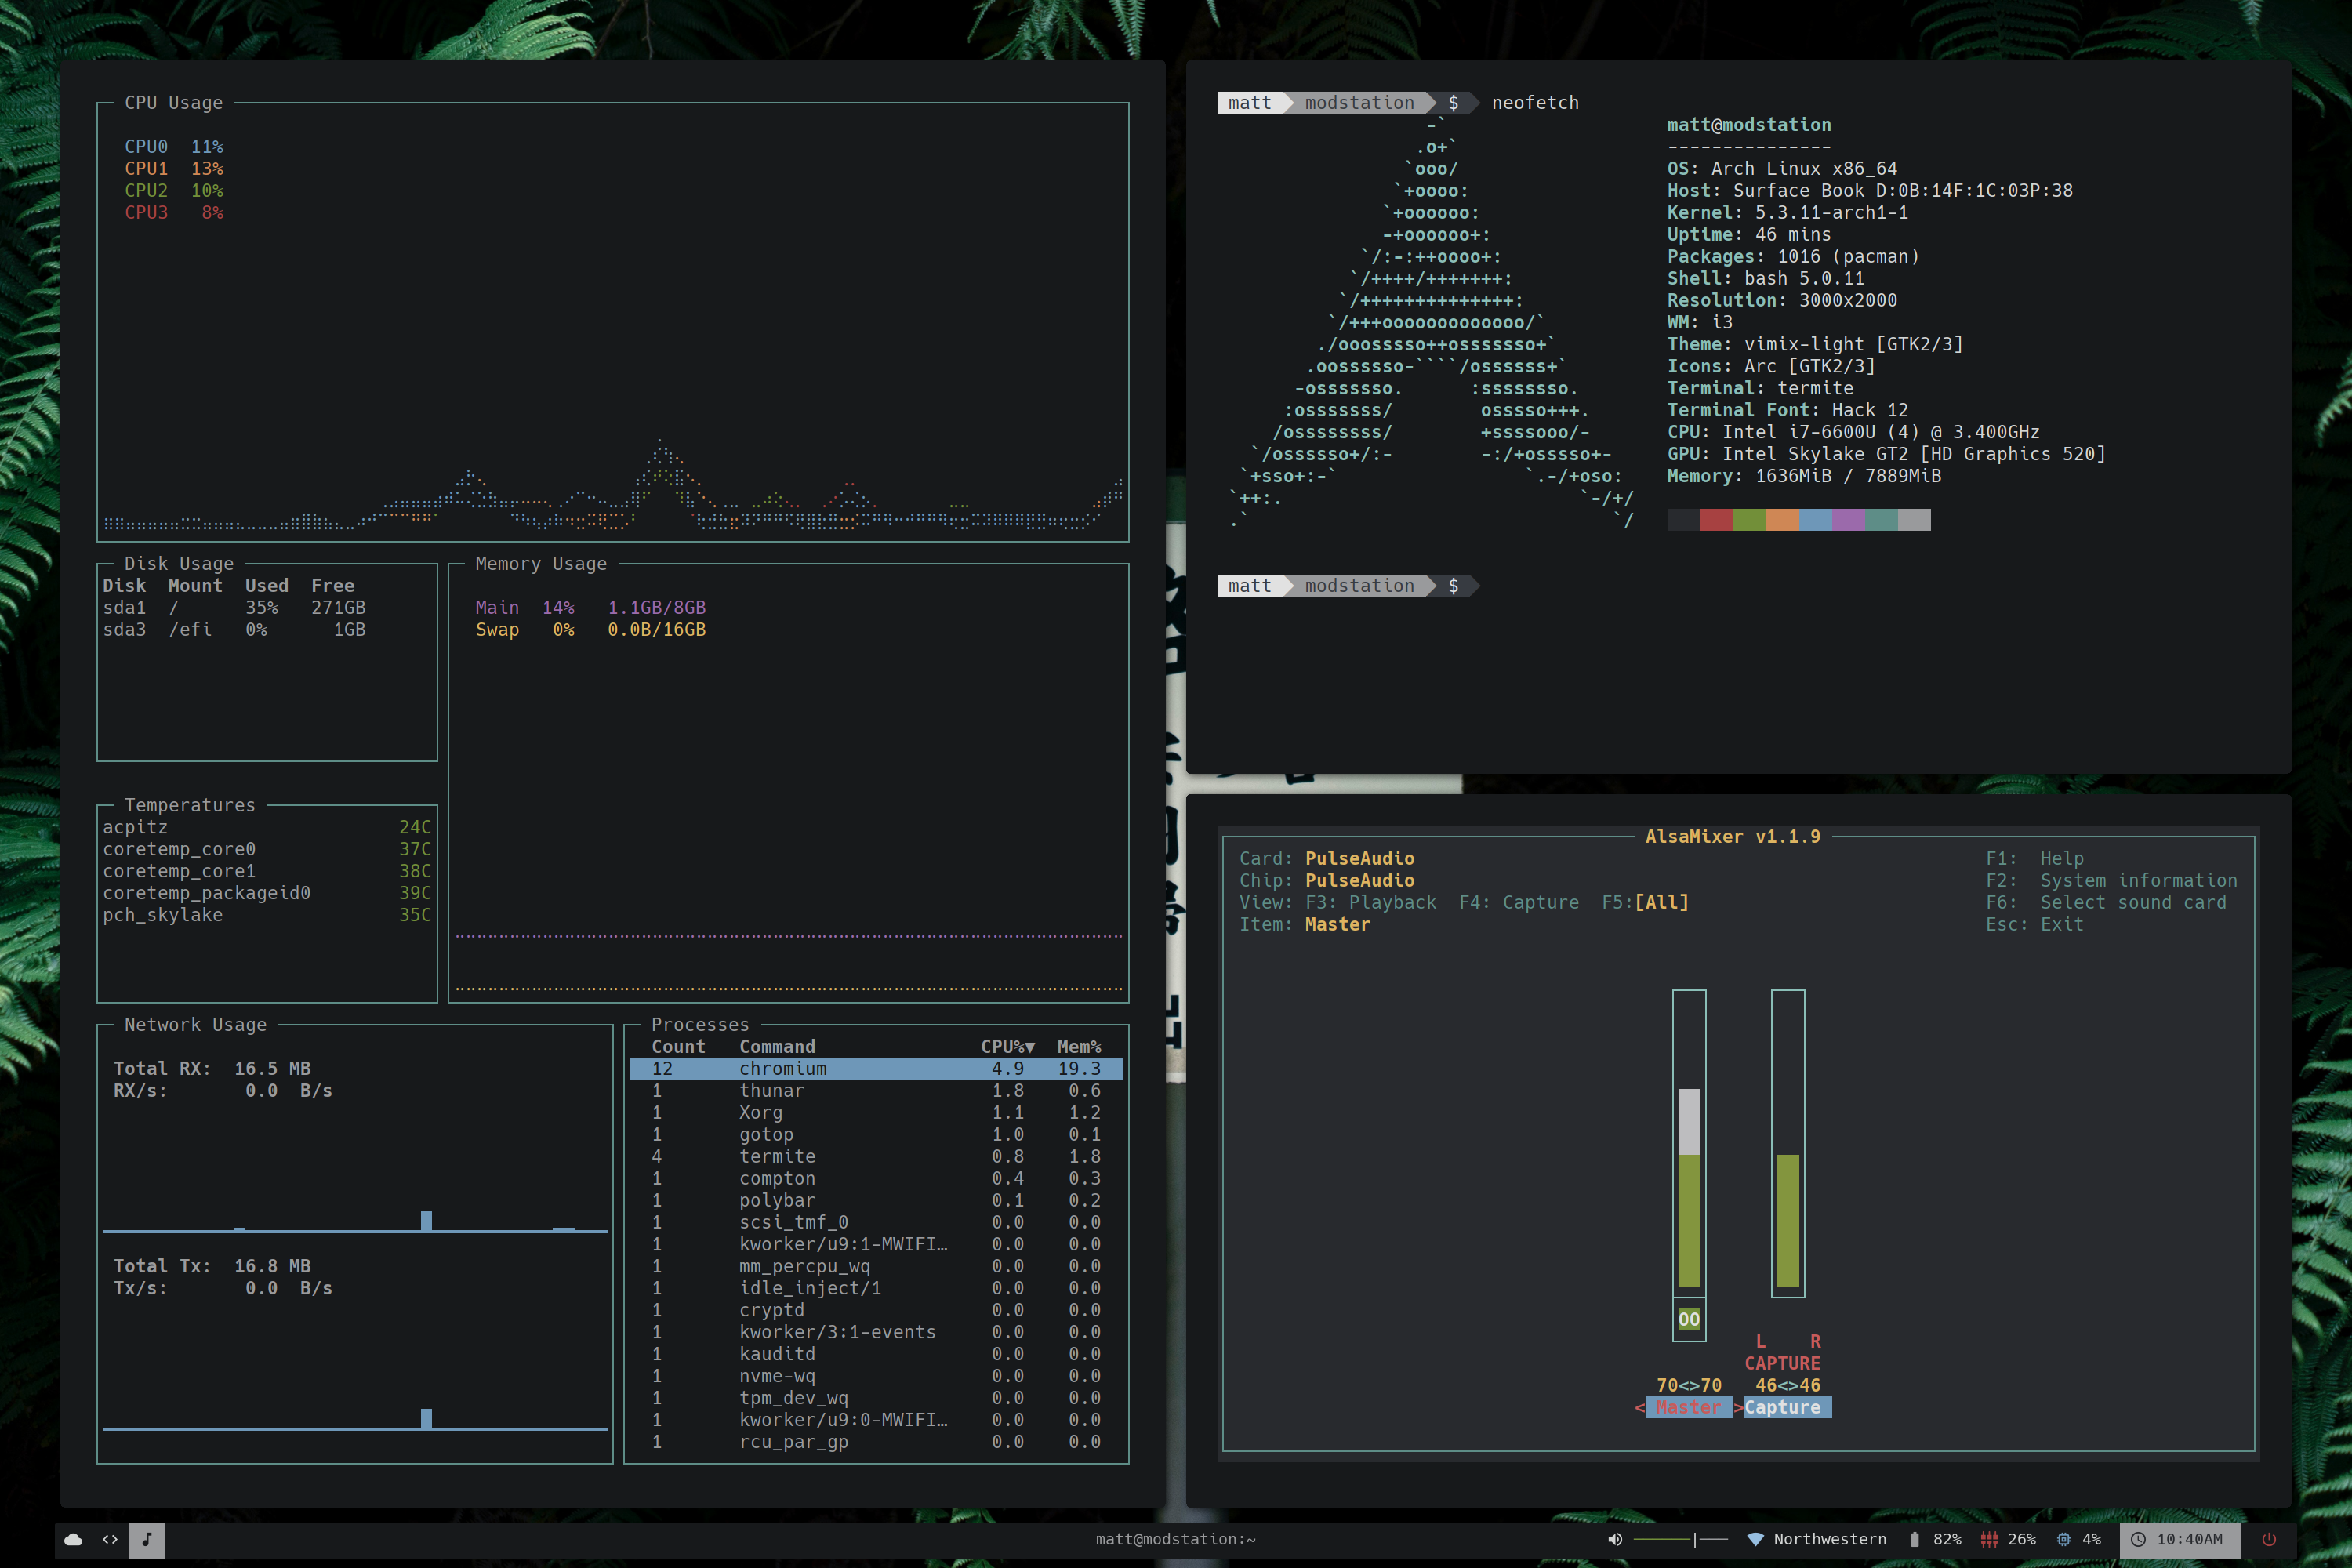Click the battery icon showing 82%
2352x1568 pixels.
1914,1540
